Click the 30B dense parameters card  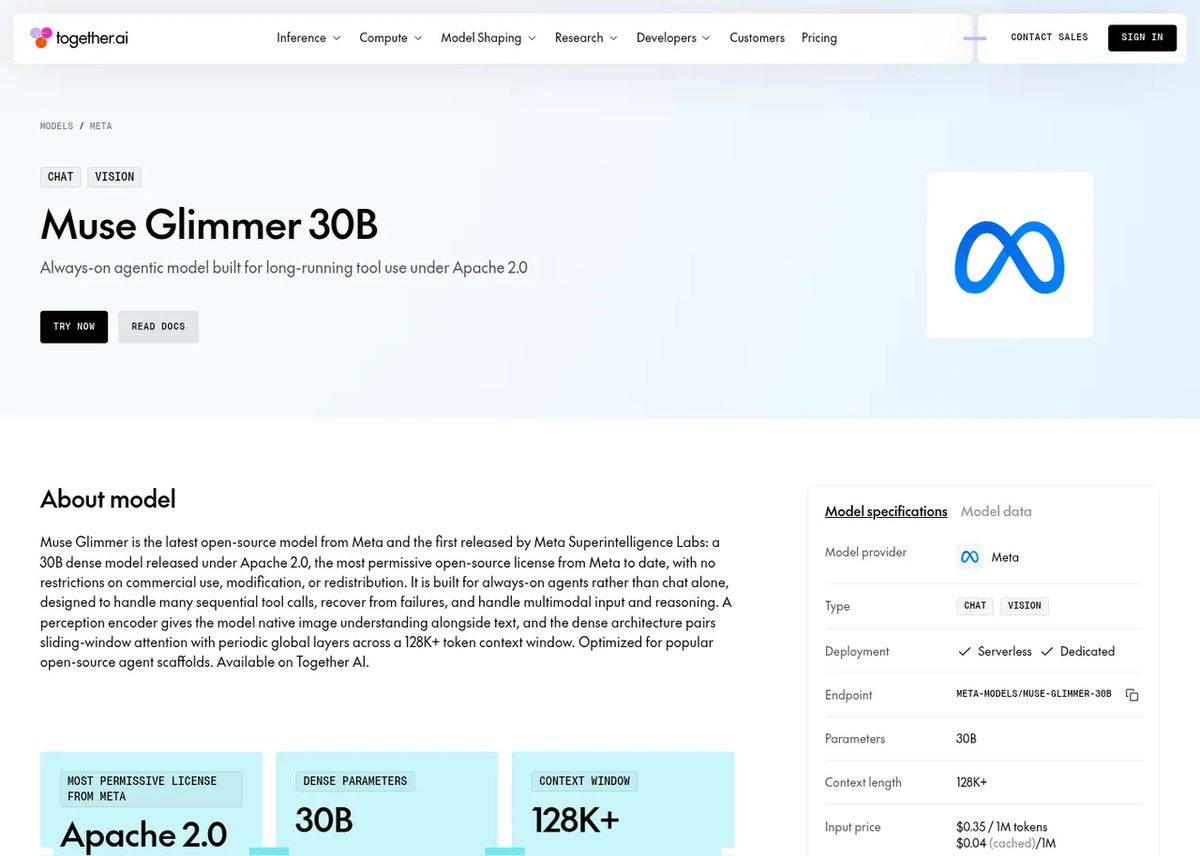pyautogui.click(x=387, y=804)
